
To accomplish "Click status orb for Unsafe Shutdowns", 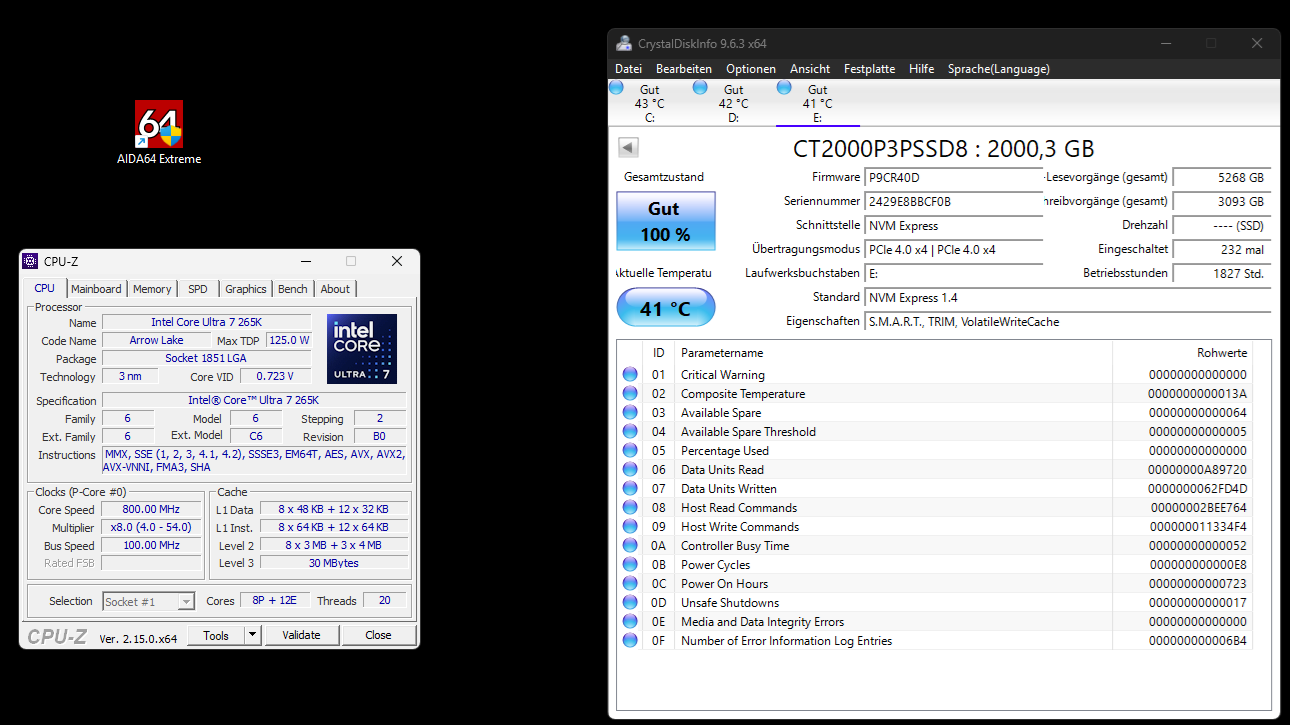I will coord(630,603).
